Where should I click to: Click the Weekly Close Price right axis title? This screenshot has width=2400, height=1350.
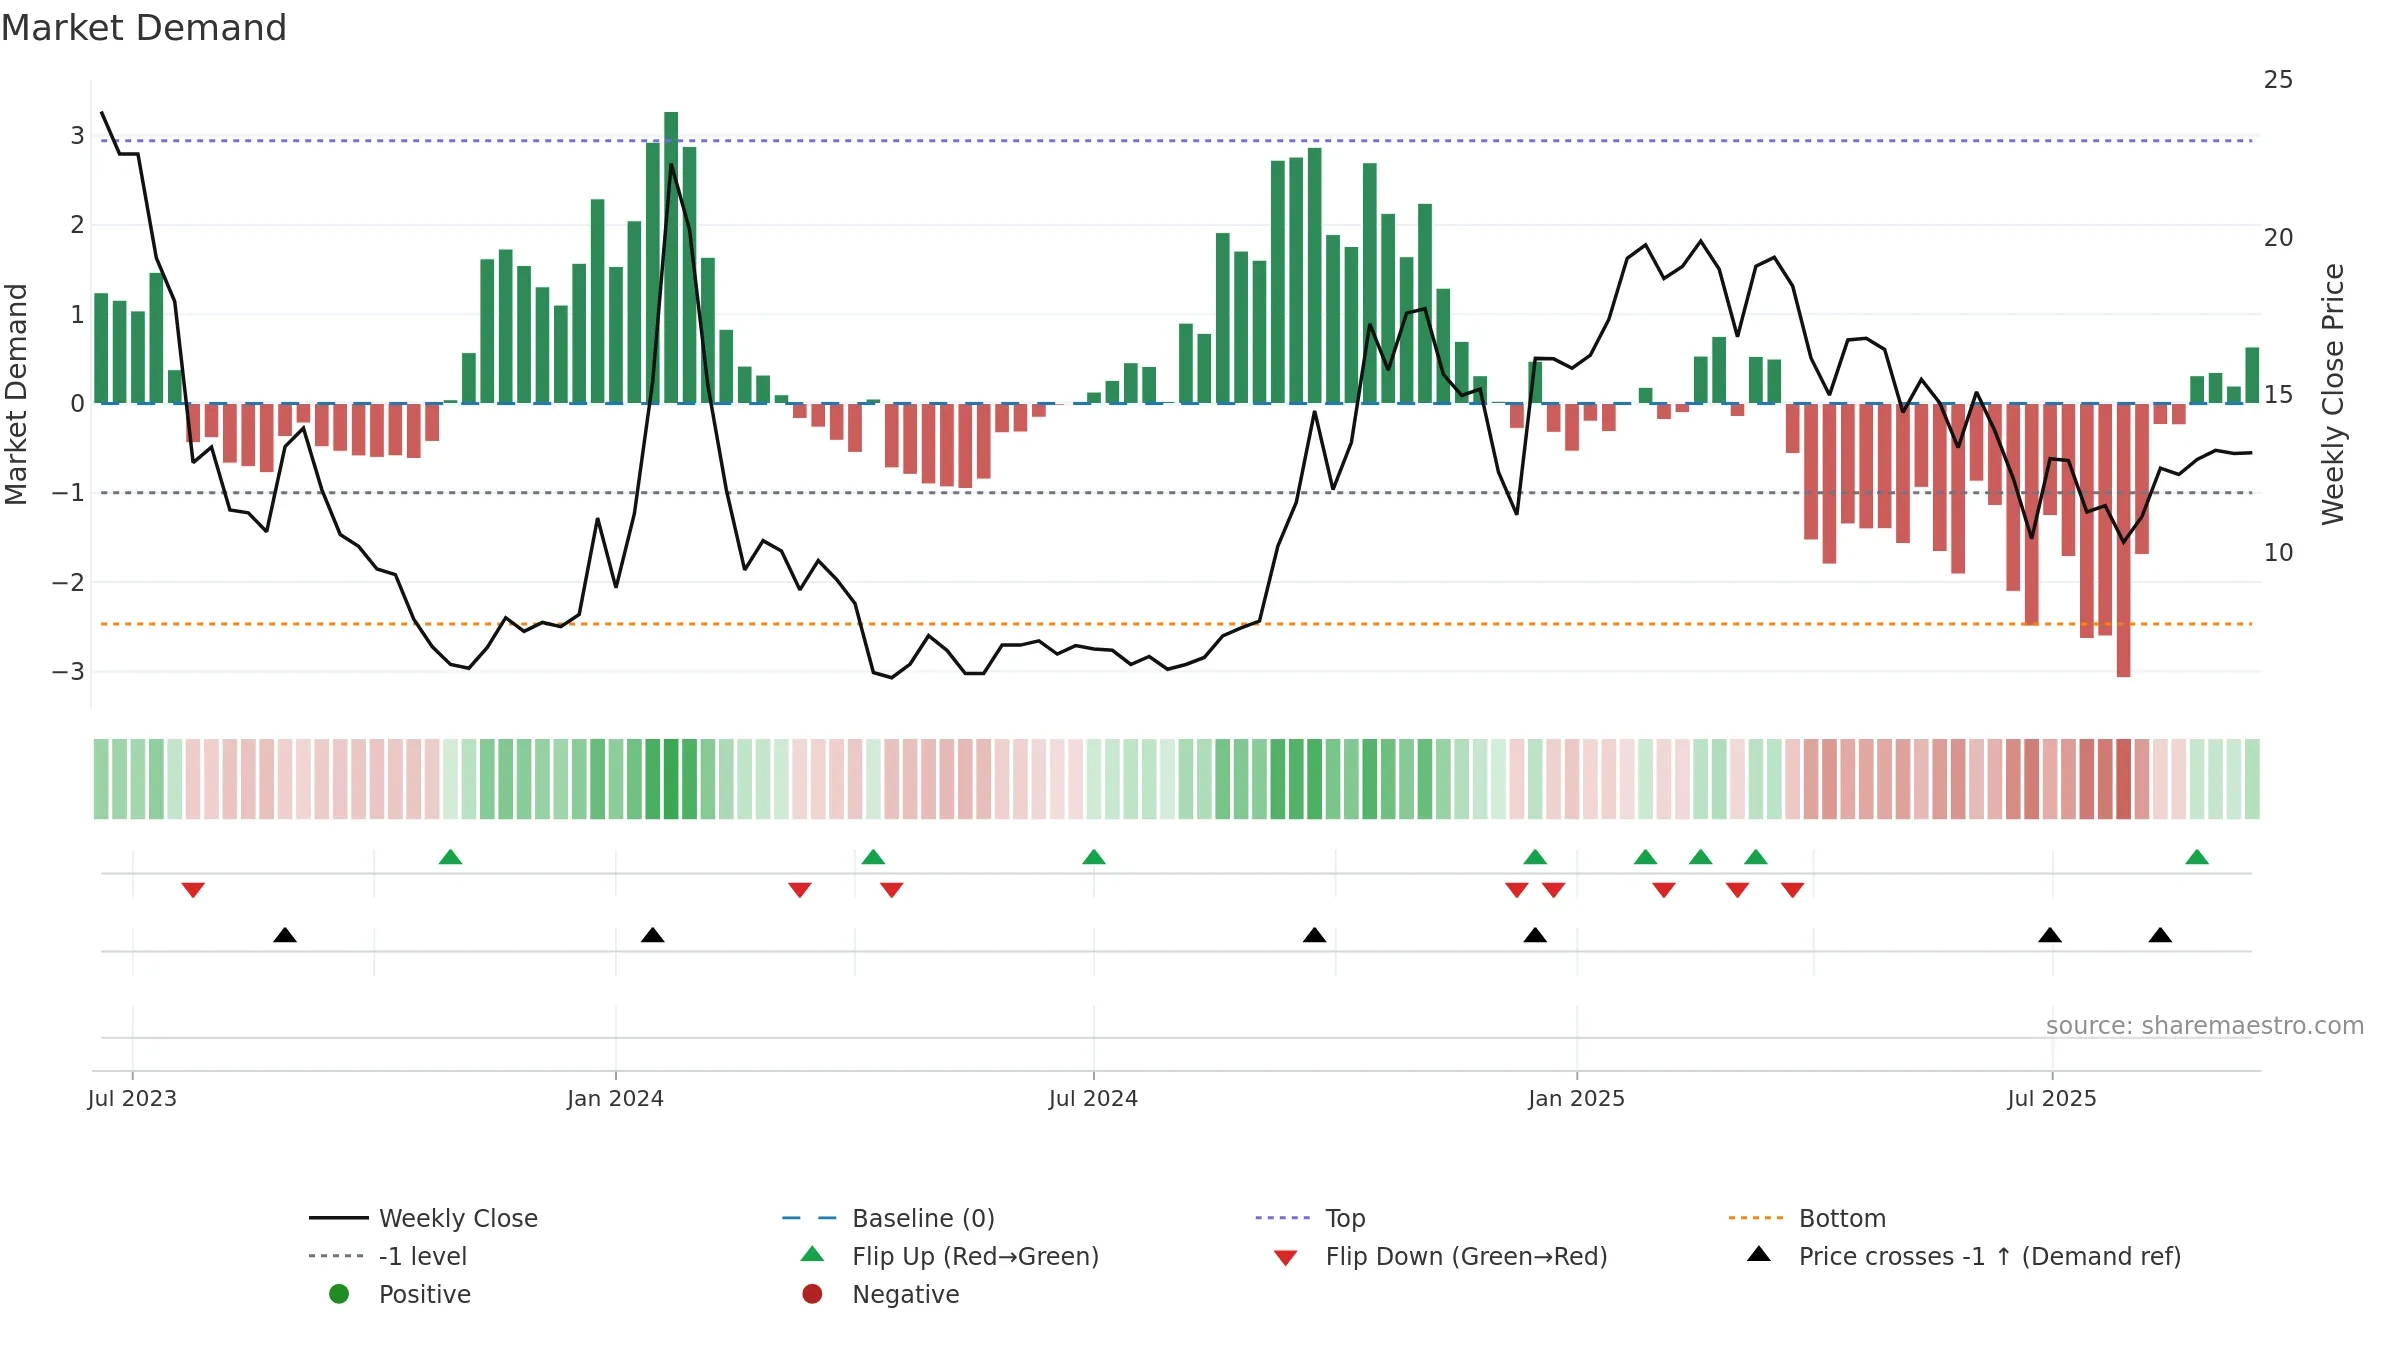[x=2333, y=394]
